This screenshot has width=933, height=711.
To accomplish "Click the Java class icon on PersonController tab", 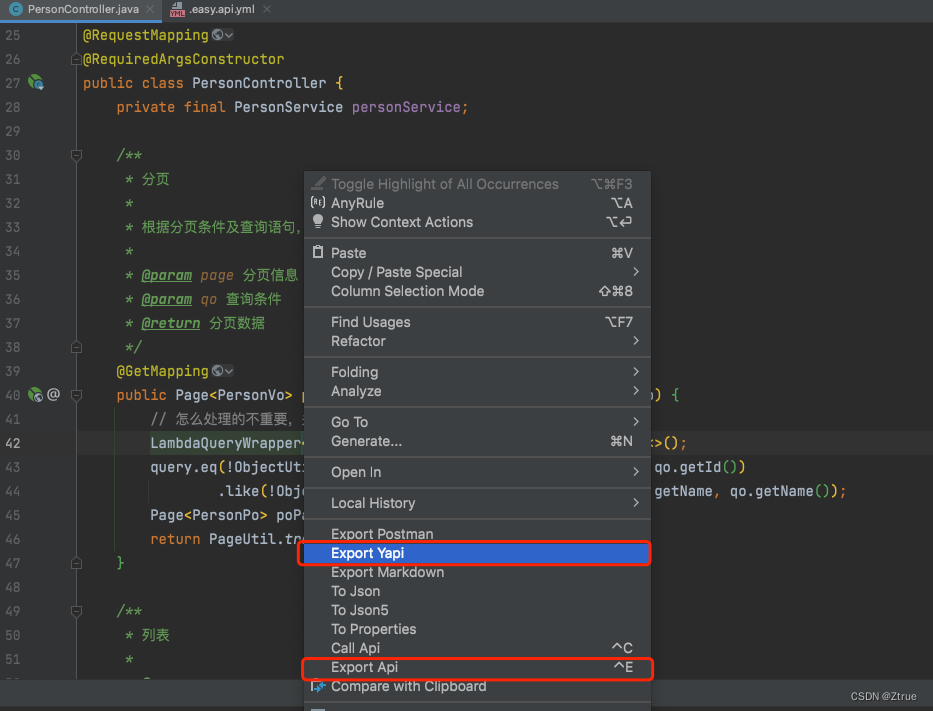I will coord(16,10).
